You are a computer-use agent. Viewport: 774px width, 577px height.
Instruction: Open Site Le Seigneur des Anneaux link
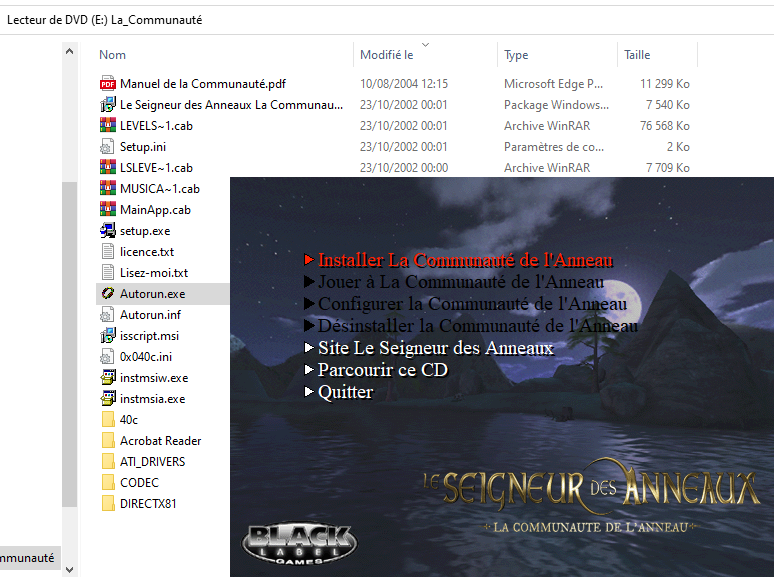[x=429, y=348]
